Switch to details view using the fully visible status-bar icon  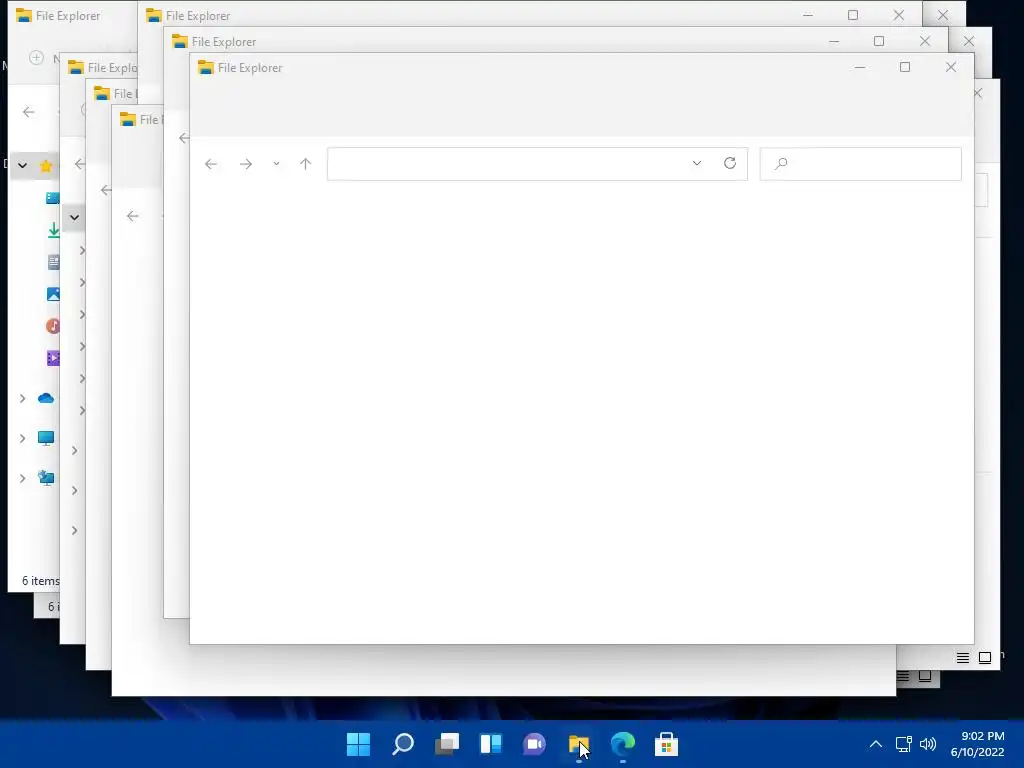click(963, 658)
